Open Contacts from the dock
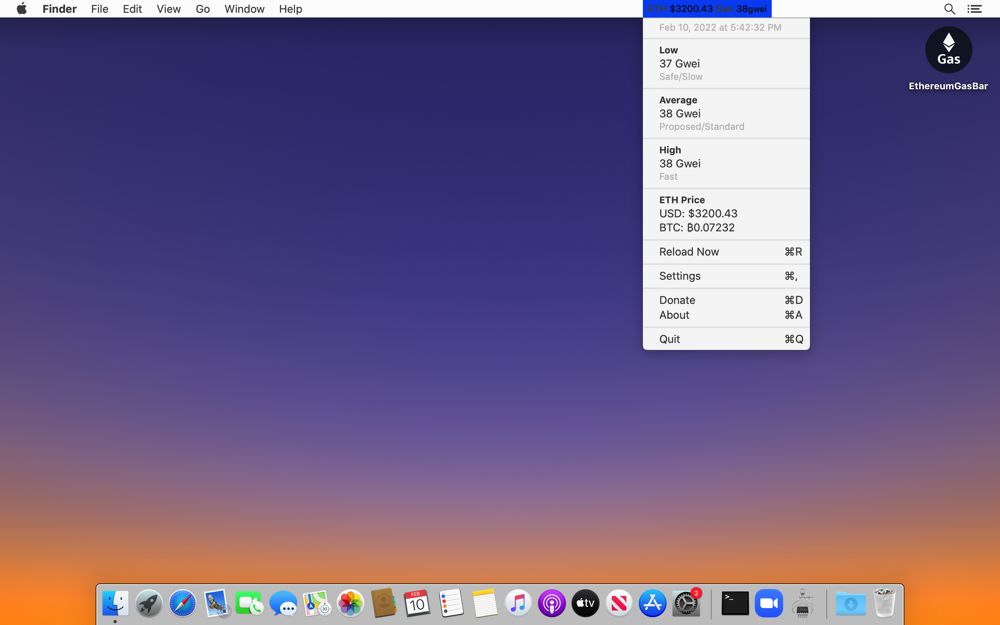Screen dimensions: 1000x625 384,603
